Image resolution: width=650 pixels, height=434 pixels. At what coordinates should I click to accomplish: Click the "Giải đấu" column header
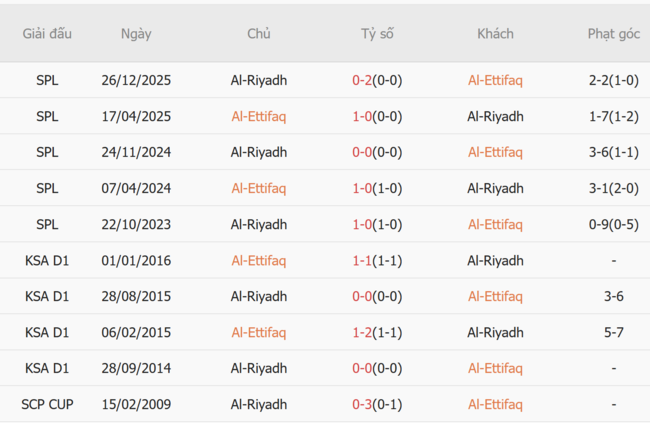tap(47, 33)
